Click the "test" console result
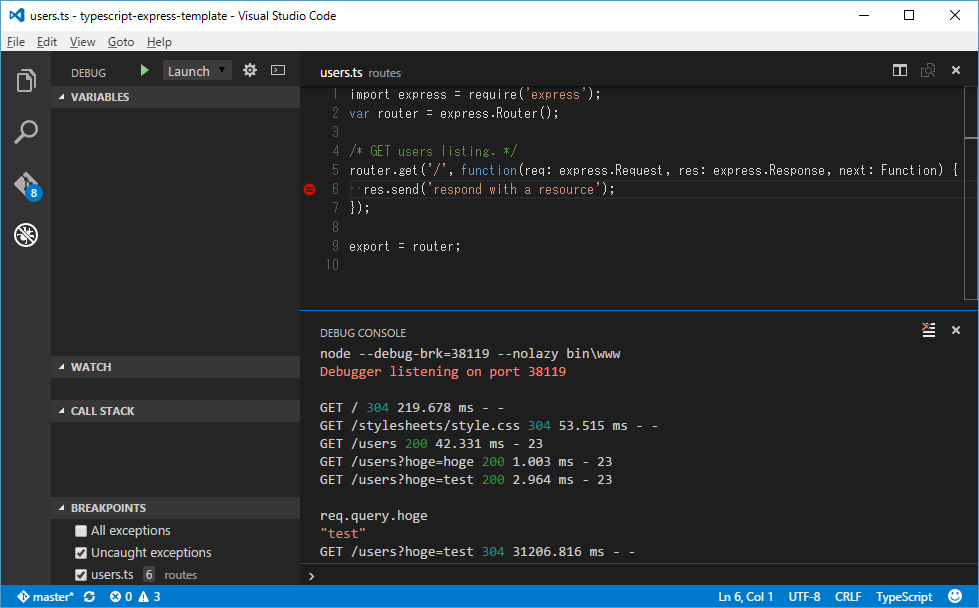 343,534
